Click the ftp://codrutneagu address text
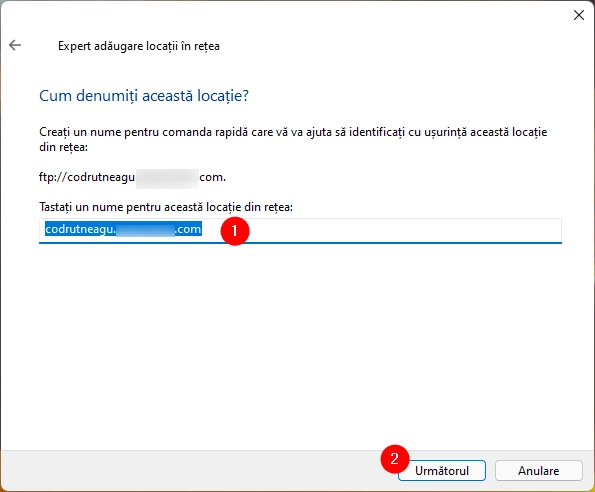 click(x=132, y=177)
